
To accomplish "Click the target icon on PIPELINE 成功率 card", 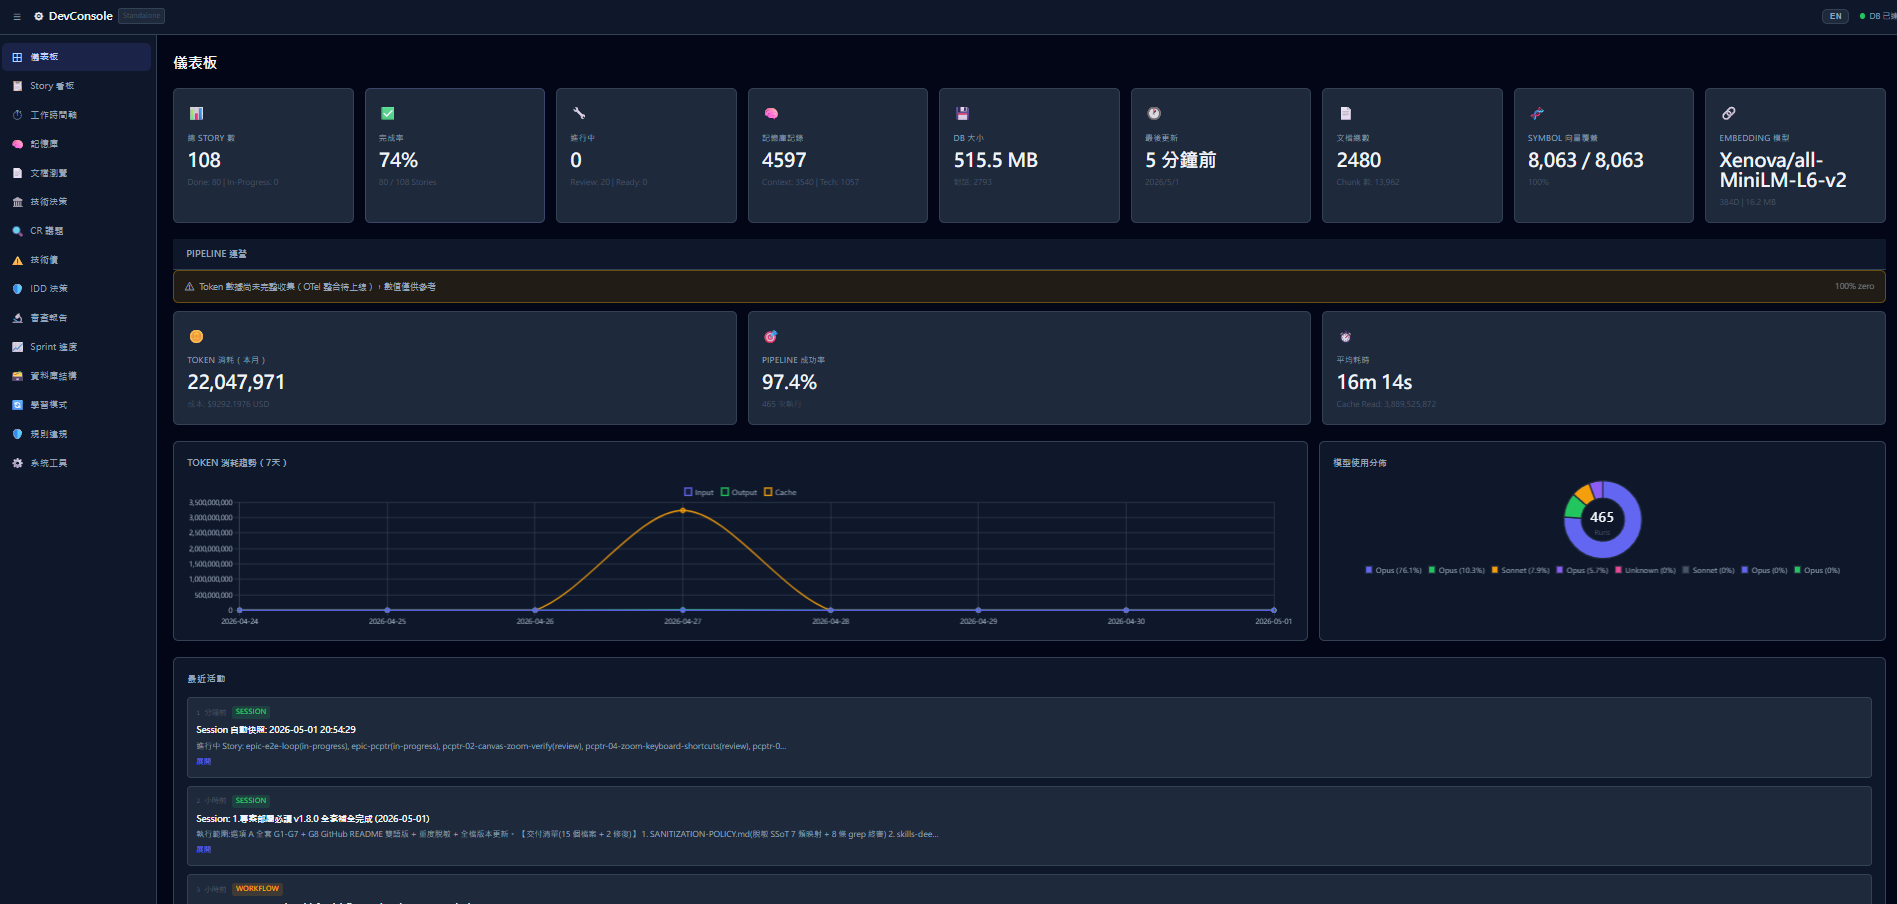I will tap(770, 336).
